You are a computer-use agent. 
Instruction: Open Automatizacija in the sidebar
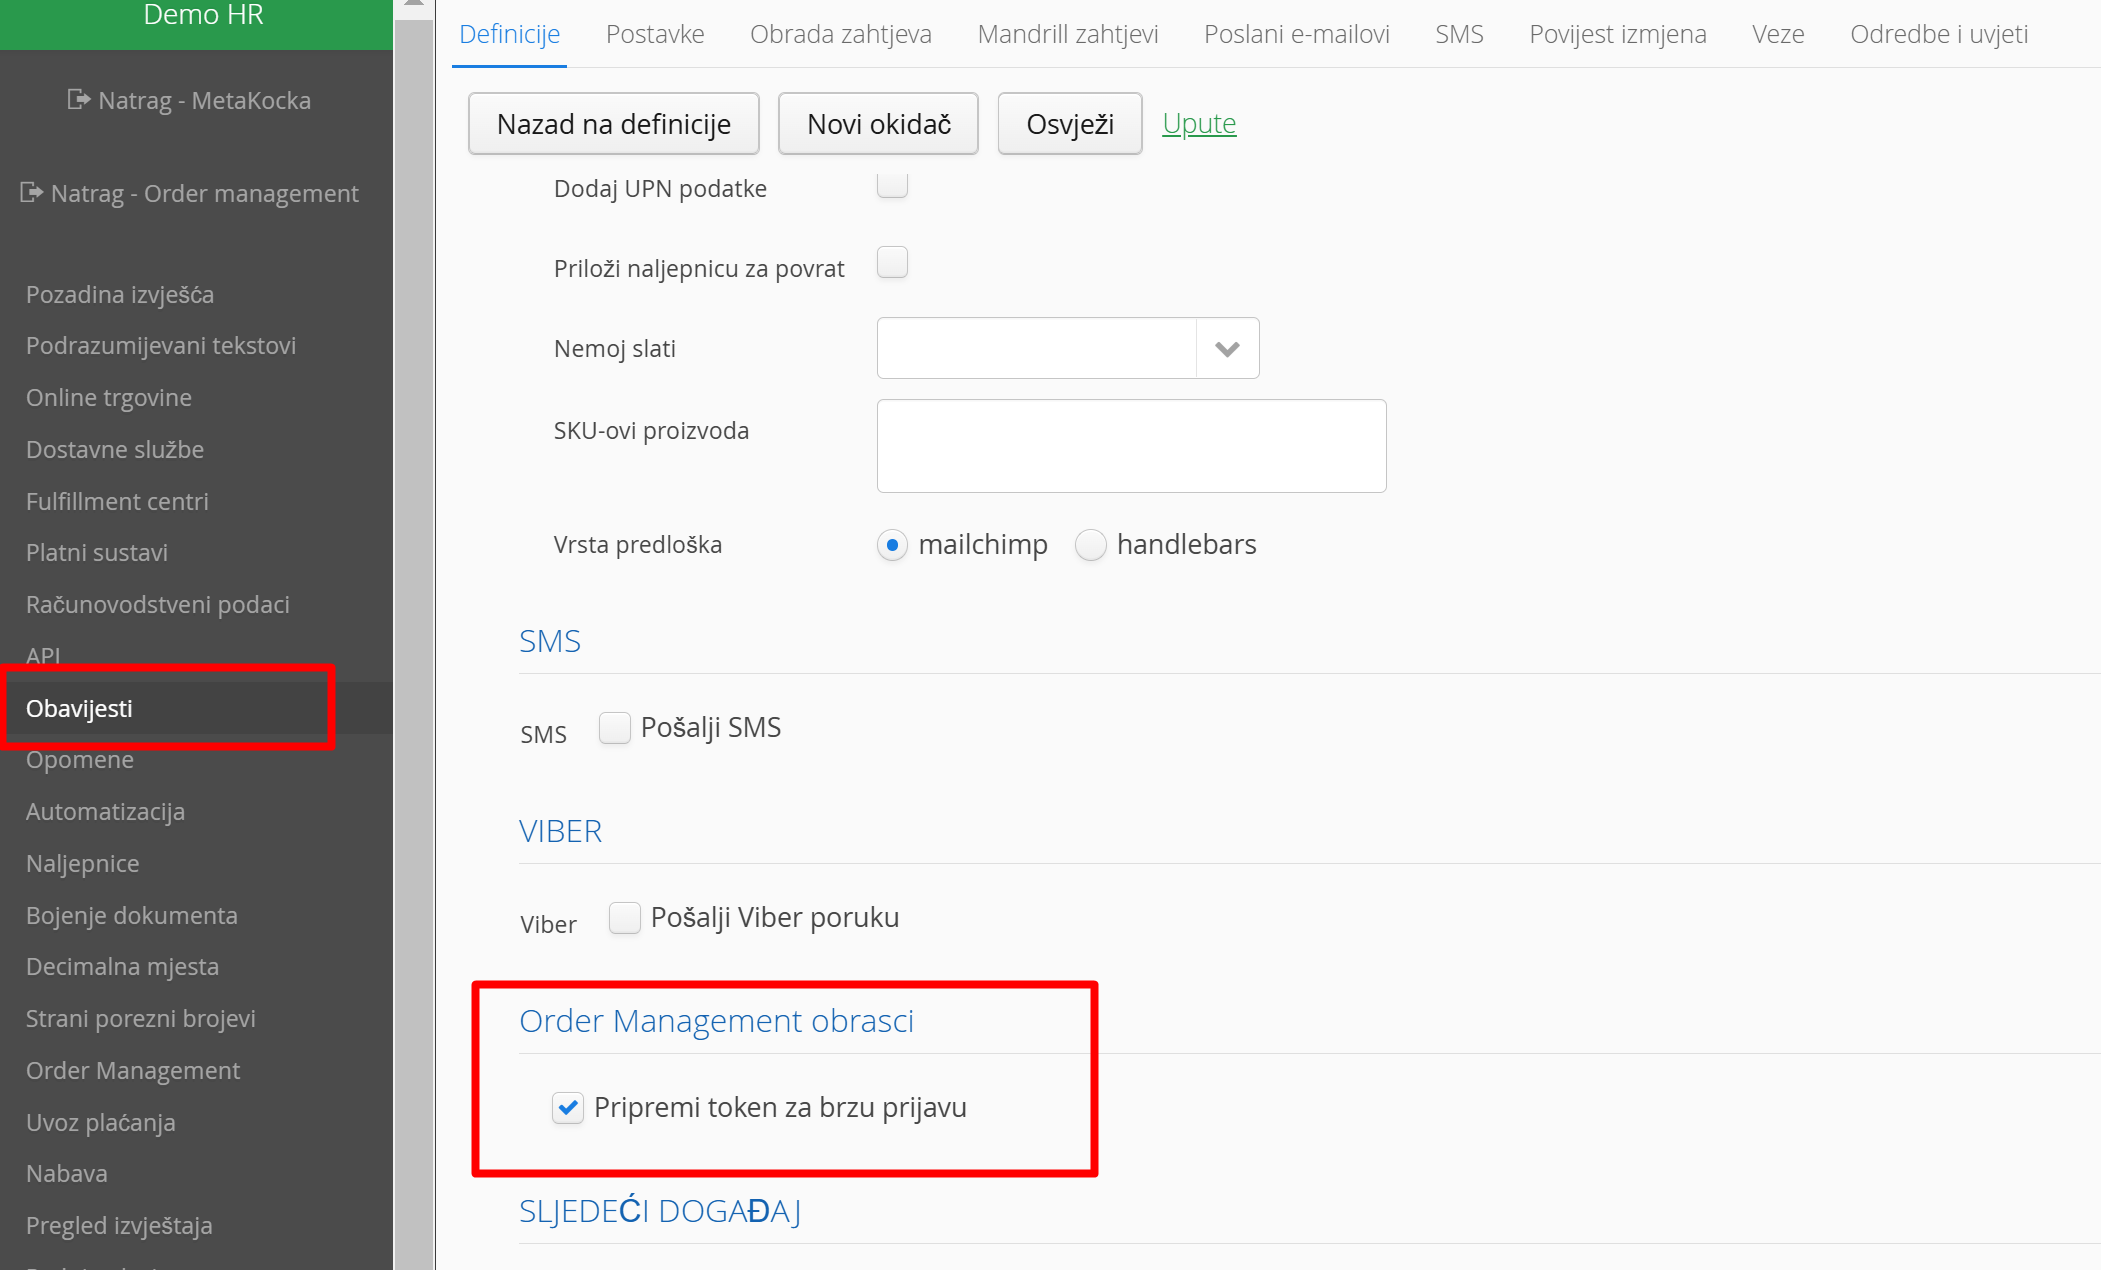click(105, 811)
